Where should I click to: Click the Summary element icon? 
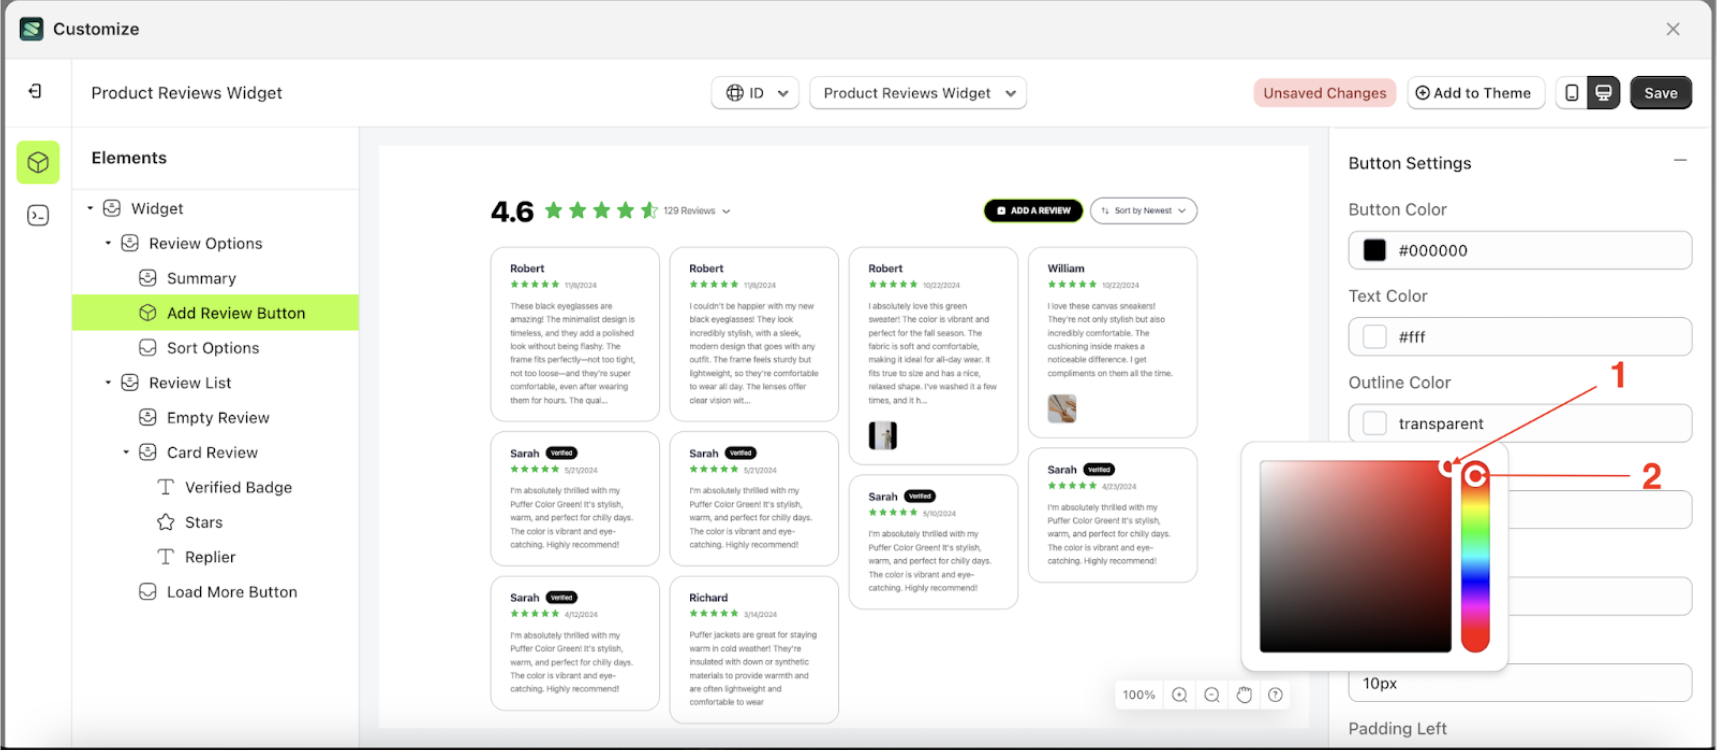pos(148,278)
